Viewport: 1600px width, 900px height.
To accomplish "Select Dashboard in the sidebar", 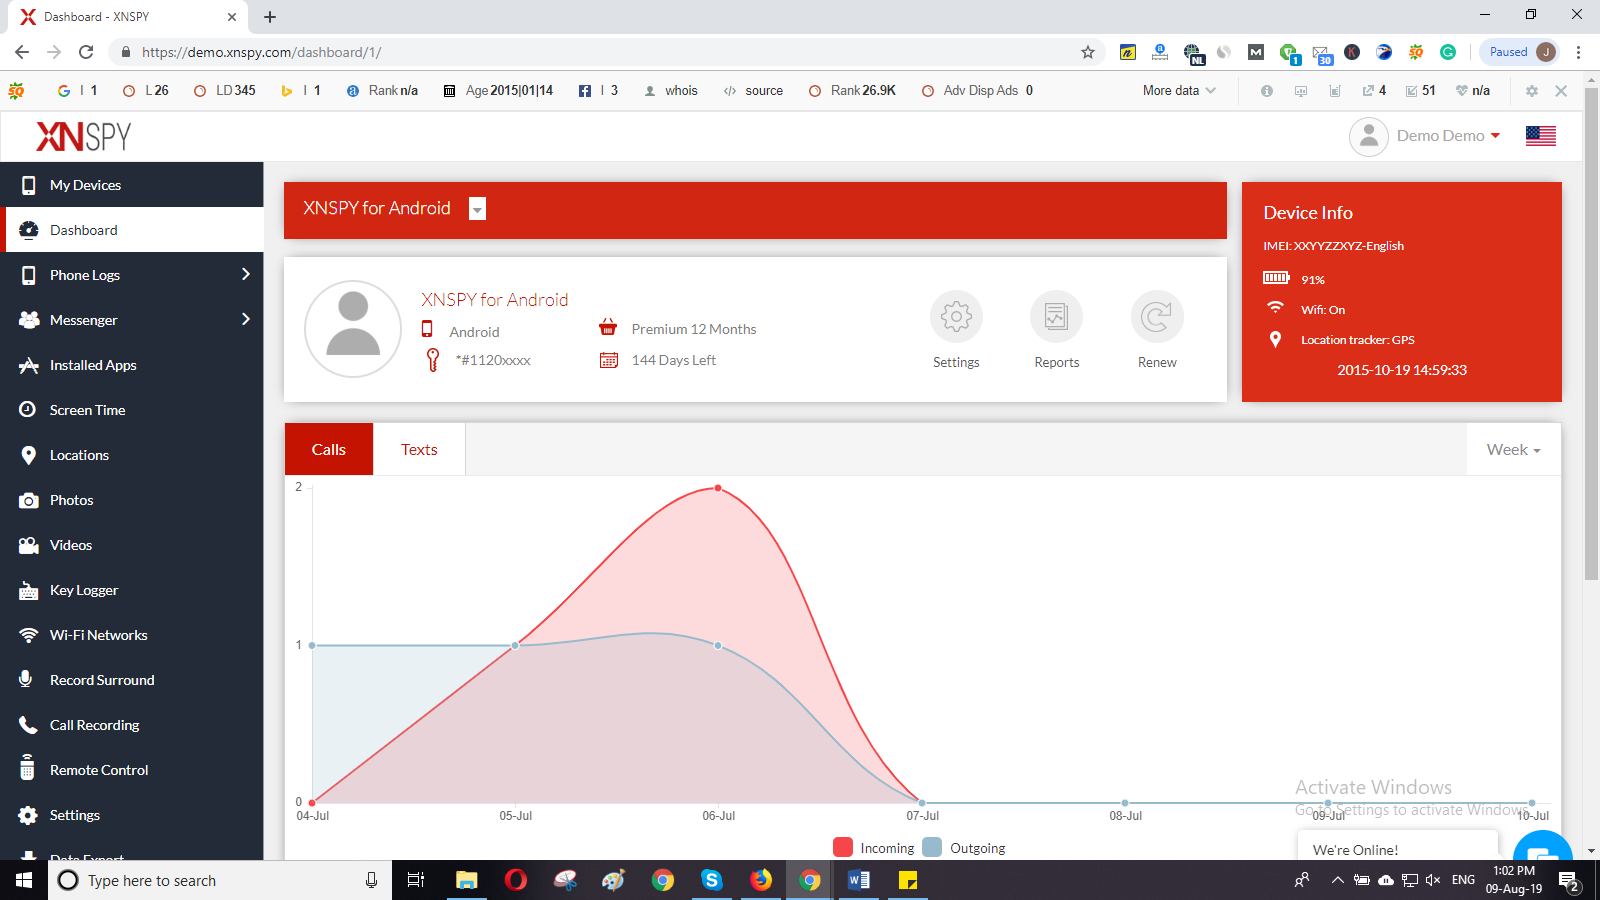I will tap(134, 230).
